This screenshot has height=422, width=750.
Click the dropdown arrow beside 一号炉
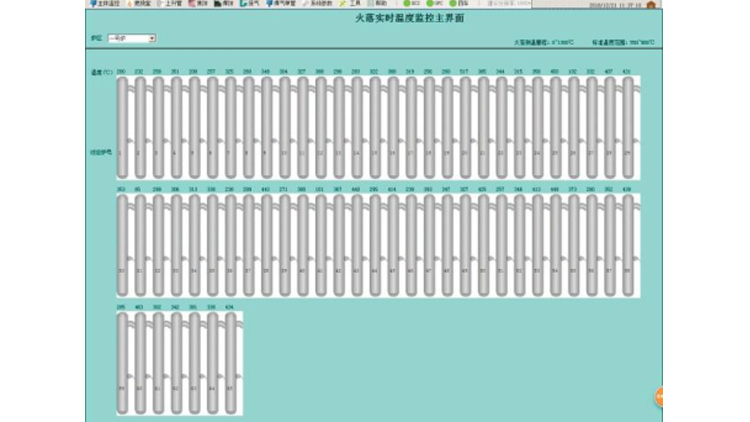(x=152, y=38)
